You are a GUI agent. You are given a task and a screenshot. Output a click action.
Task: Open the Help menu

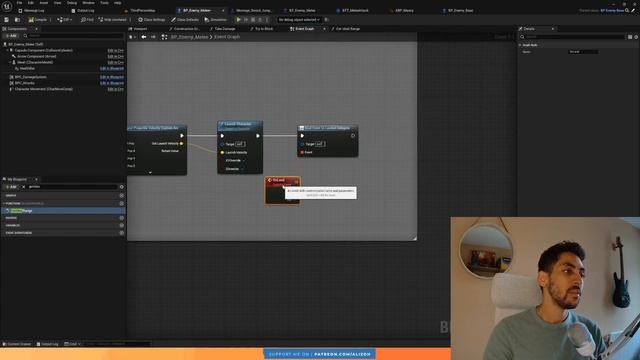pyautogui.click(x=118, y=3)
